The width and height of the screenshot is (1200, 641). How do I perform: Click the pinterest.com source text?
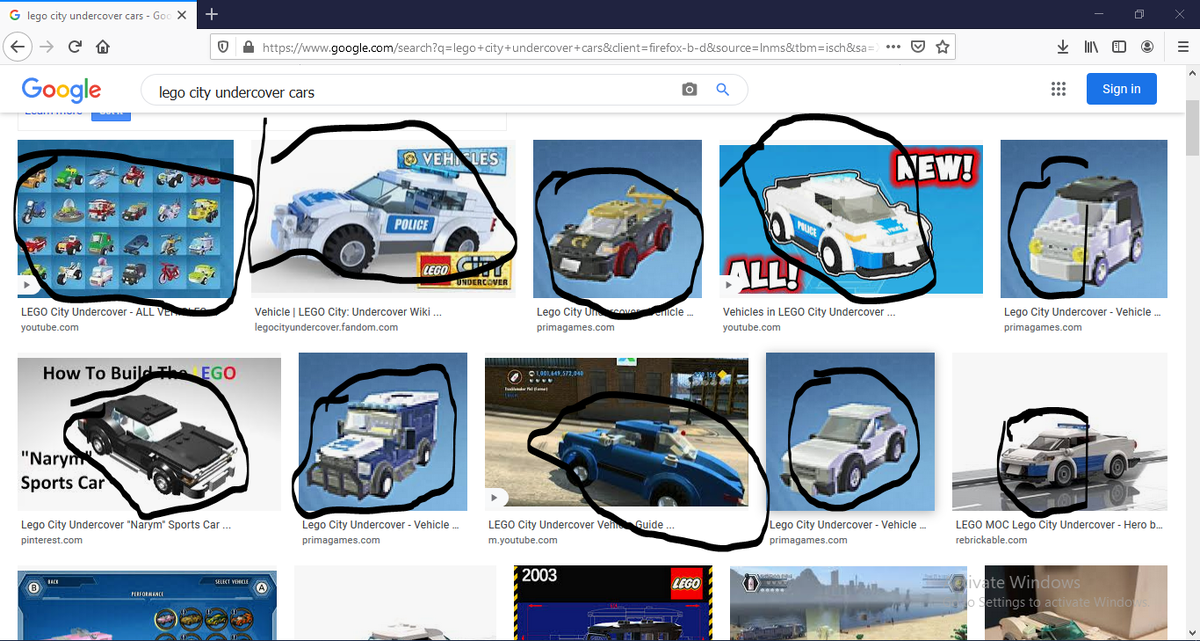[x=51, y=540]
